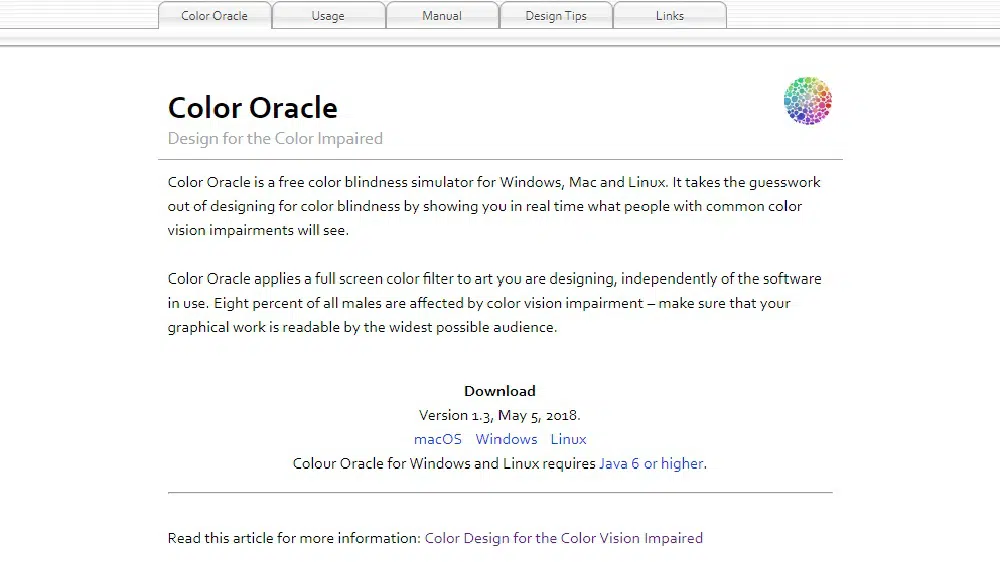Click the bold Download heading
This screenshot has width=1000, height=562.
click(x=500, y=391)
